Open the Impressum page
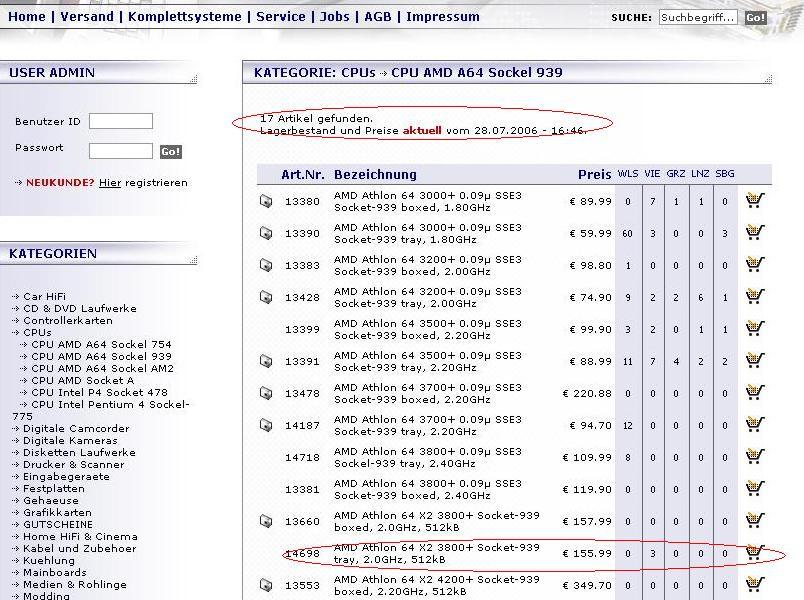The width and height of the screenshot is (804, 600). (443, 16)
